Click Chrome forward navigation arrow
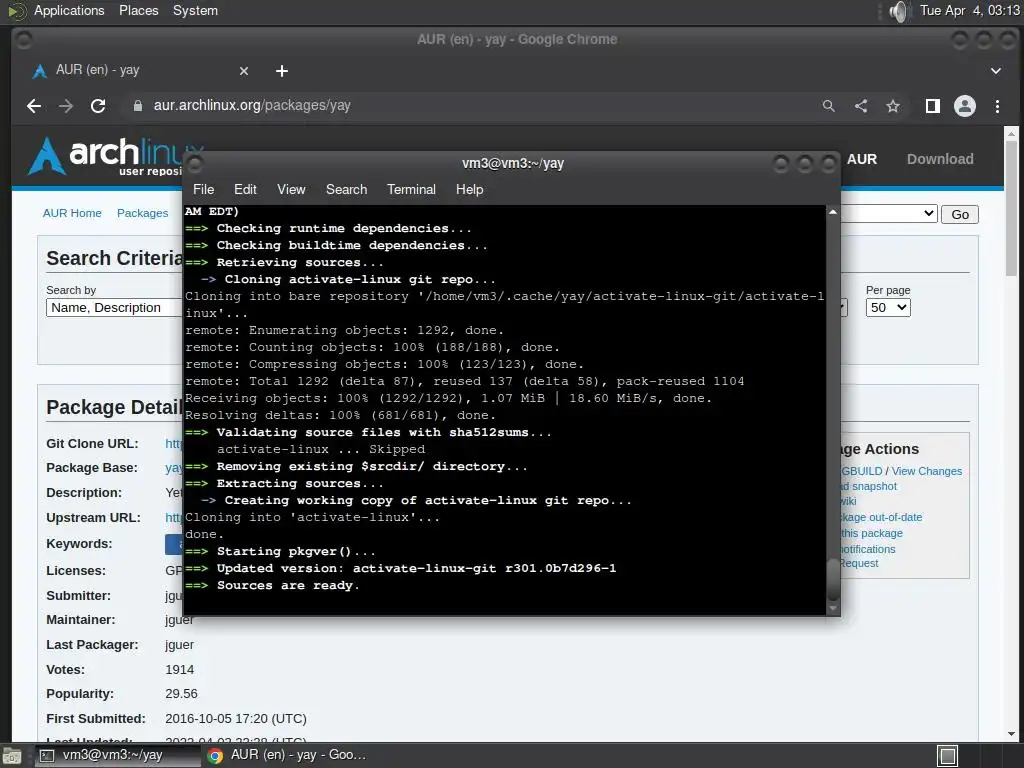Viewport: 1024px width, 768px height. pyautogui.click(x=66, y=106)
